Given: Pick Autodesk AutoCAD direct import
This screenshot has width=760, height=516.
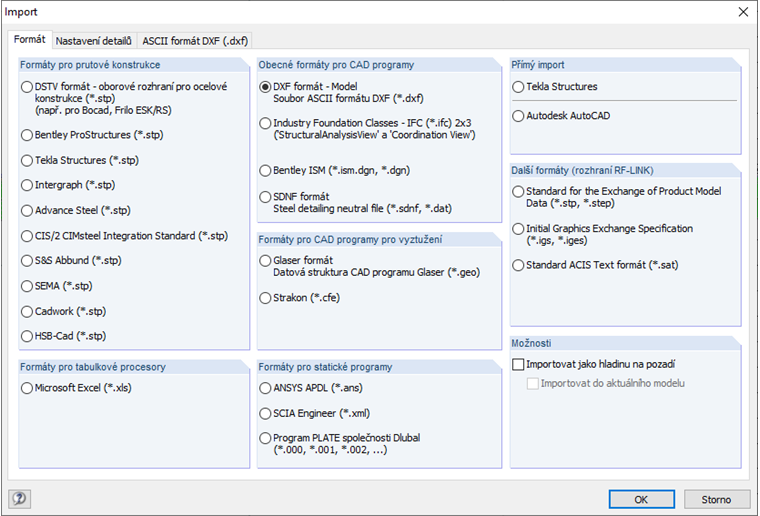Looking at the screenshot, I should click(x=518, y=116).
